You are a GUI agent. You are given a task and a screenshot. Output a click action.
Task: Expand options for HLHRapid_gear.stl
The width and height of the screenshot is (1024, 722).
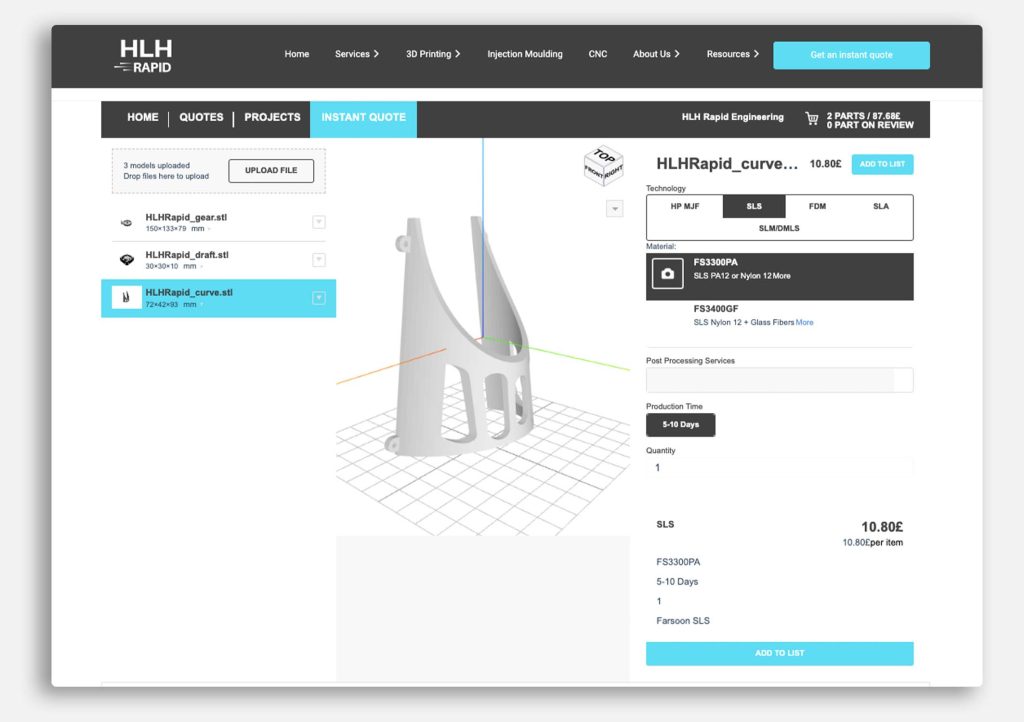[319, 222]
